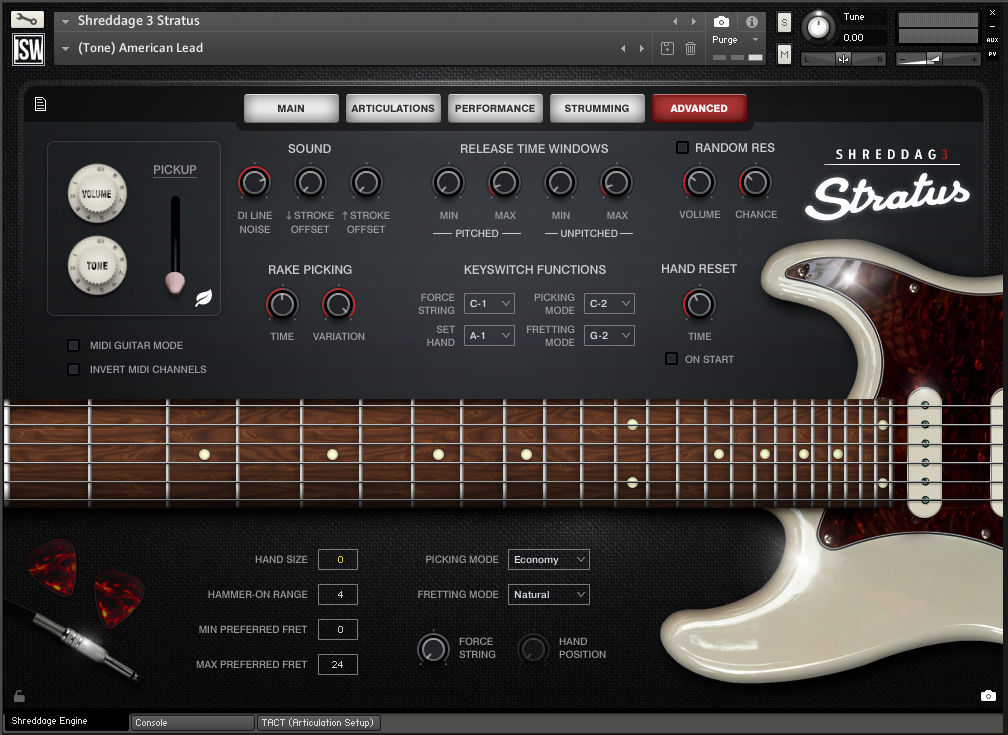Open the TACT (Articulation Setup) script tab
This screenshot has width=1008, height=735.
pos(318,723)
